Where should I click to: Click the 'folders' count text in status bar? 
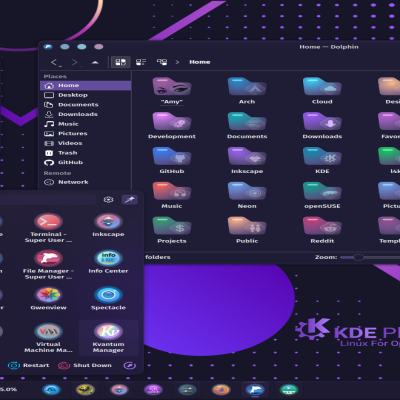pyautogui.click(x=158, y=257)
